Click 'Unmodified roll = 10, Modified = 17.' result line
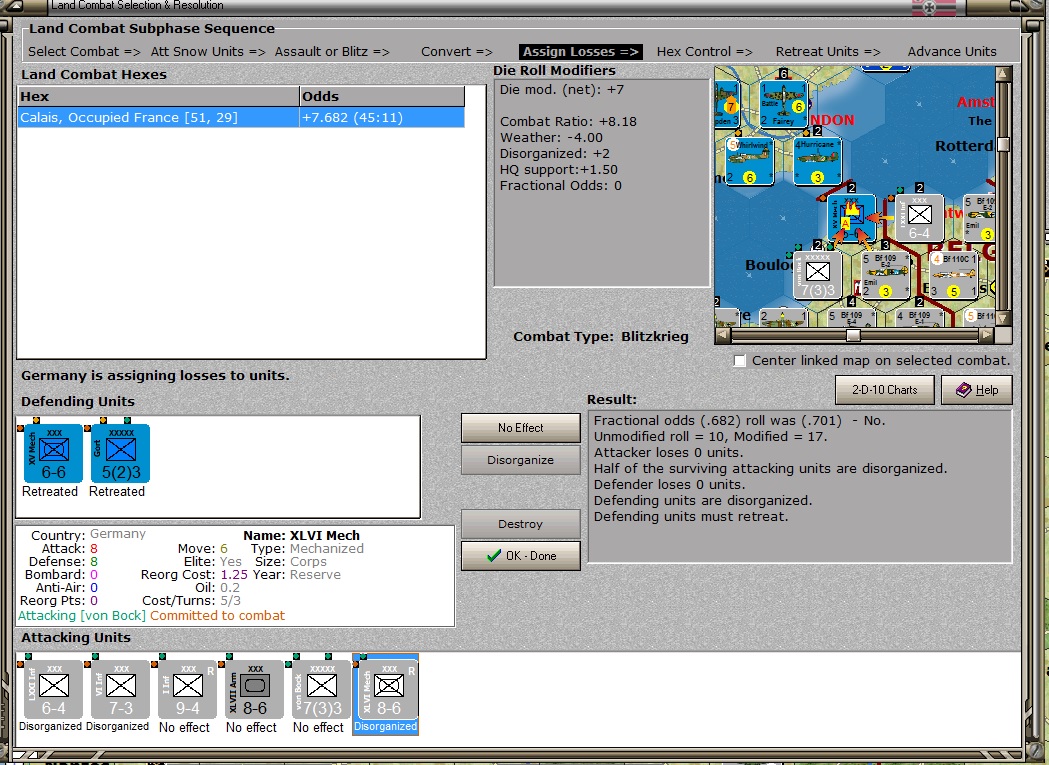The image size is (1049, 765). coord(710,436)
